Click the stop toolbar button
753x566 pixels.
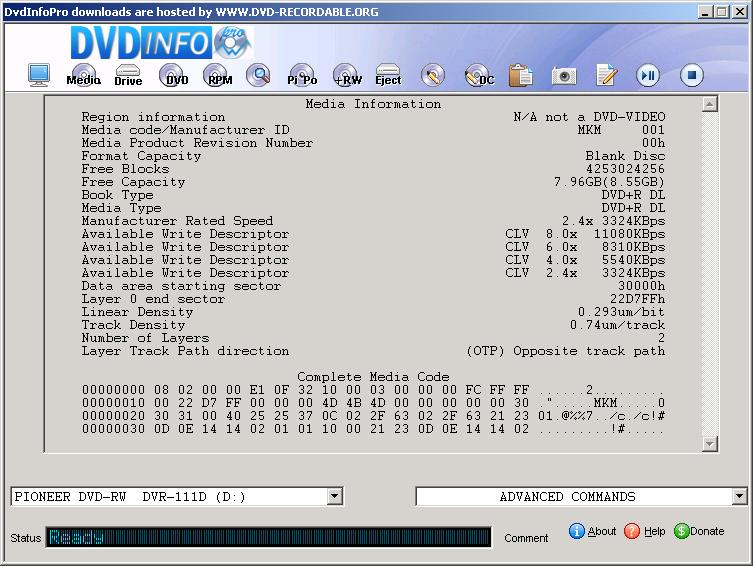692,75
